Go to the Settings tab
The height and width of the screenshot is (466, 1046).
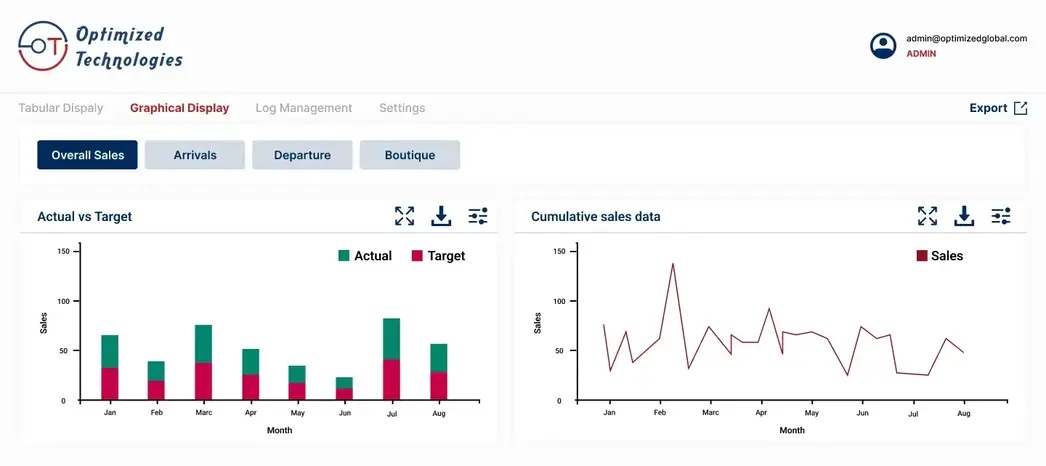tap(401, 108)
